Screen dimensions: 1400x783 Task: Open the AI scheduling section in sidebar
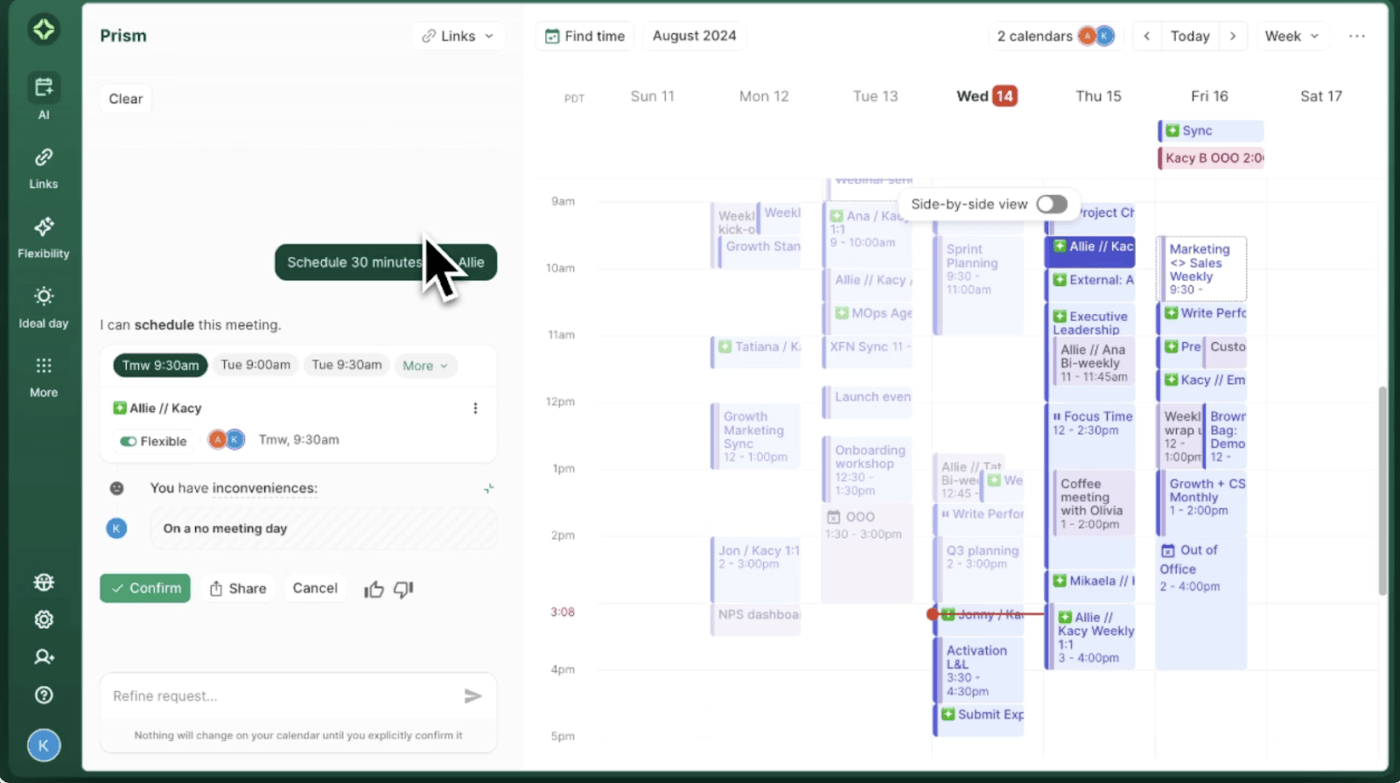(43, 97)
